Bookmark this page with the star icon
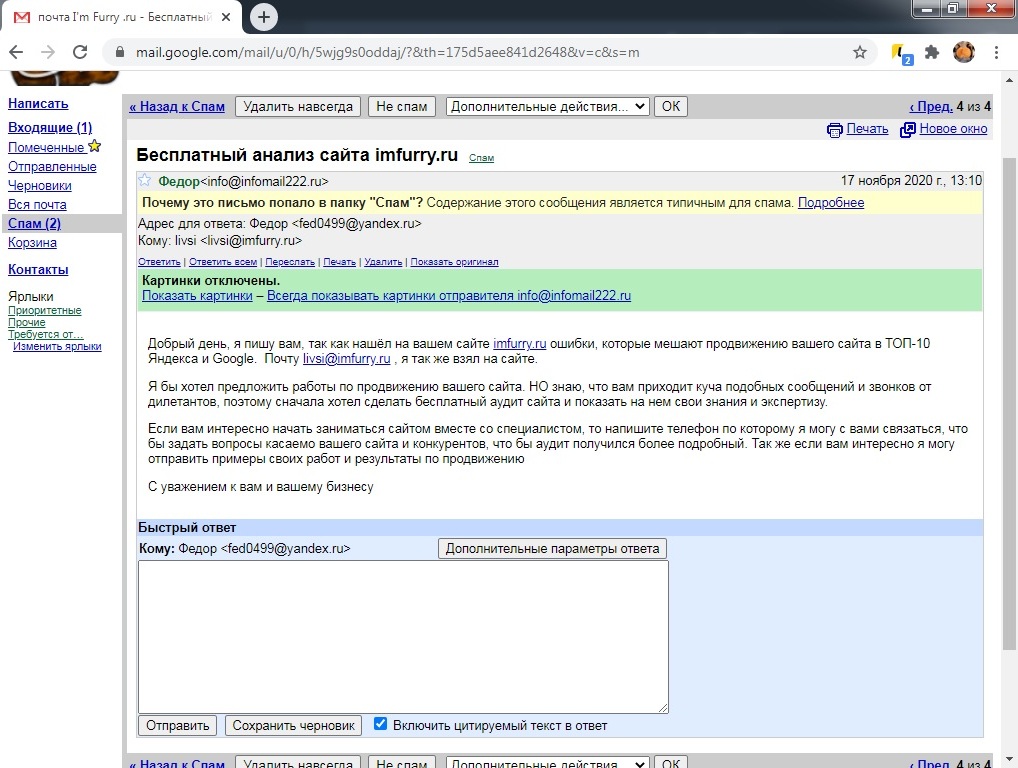Viewport: 1018px width, 768px height. (859, 52)
